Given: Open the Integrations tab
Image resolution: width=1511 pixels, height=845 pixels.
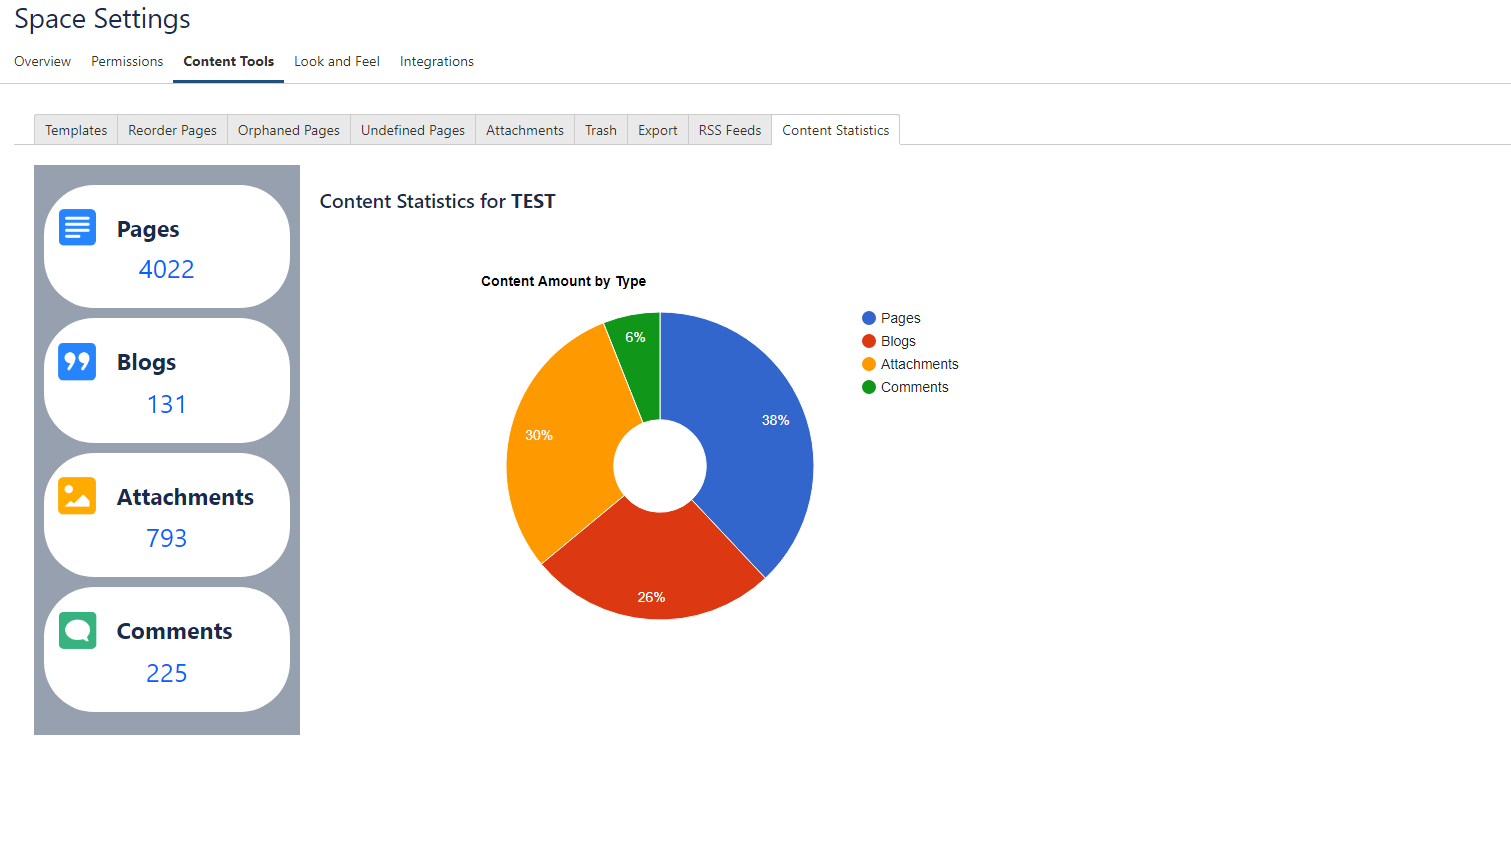Looking at the screenshot, I should pos(437,61).
